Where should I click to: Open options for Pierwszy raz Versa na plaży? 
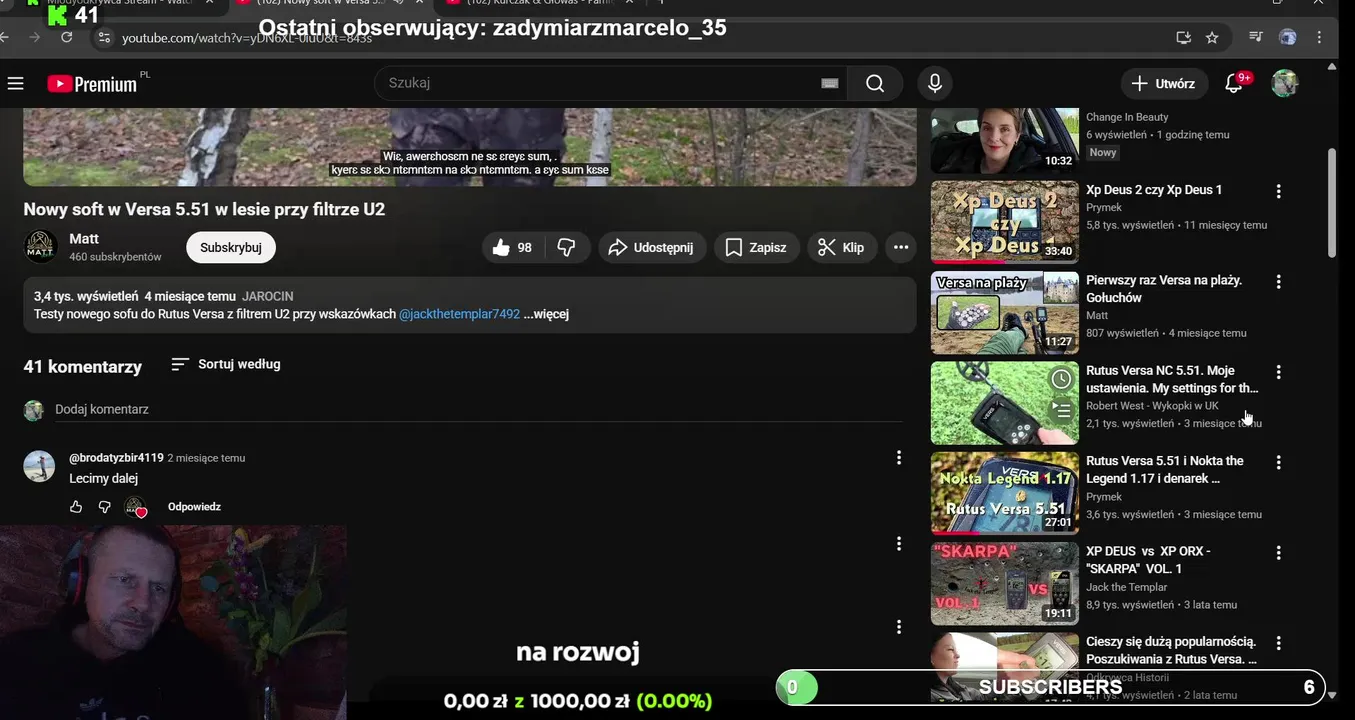pyautogui.click(x=1278, y=282)
